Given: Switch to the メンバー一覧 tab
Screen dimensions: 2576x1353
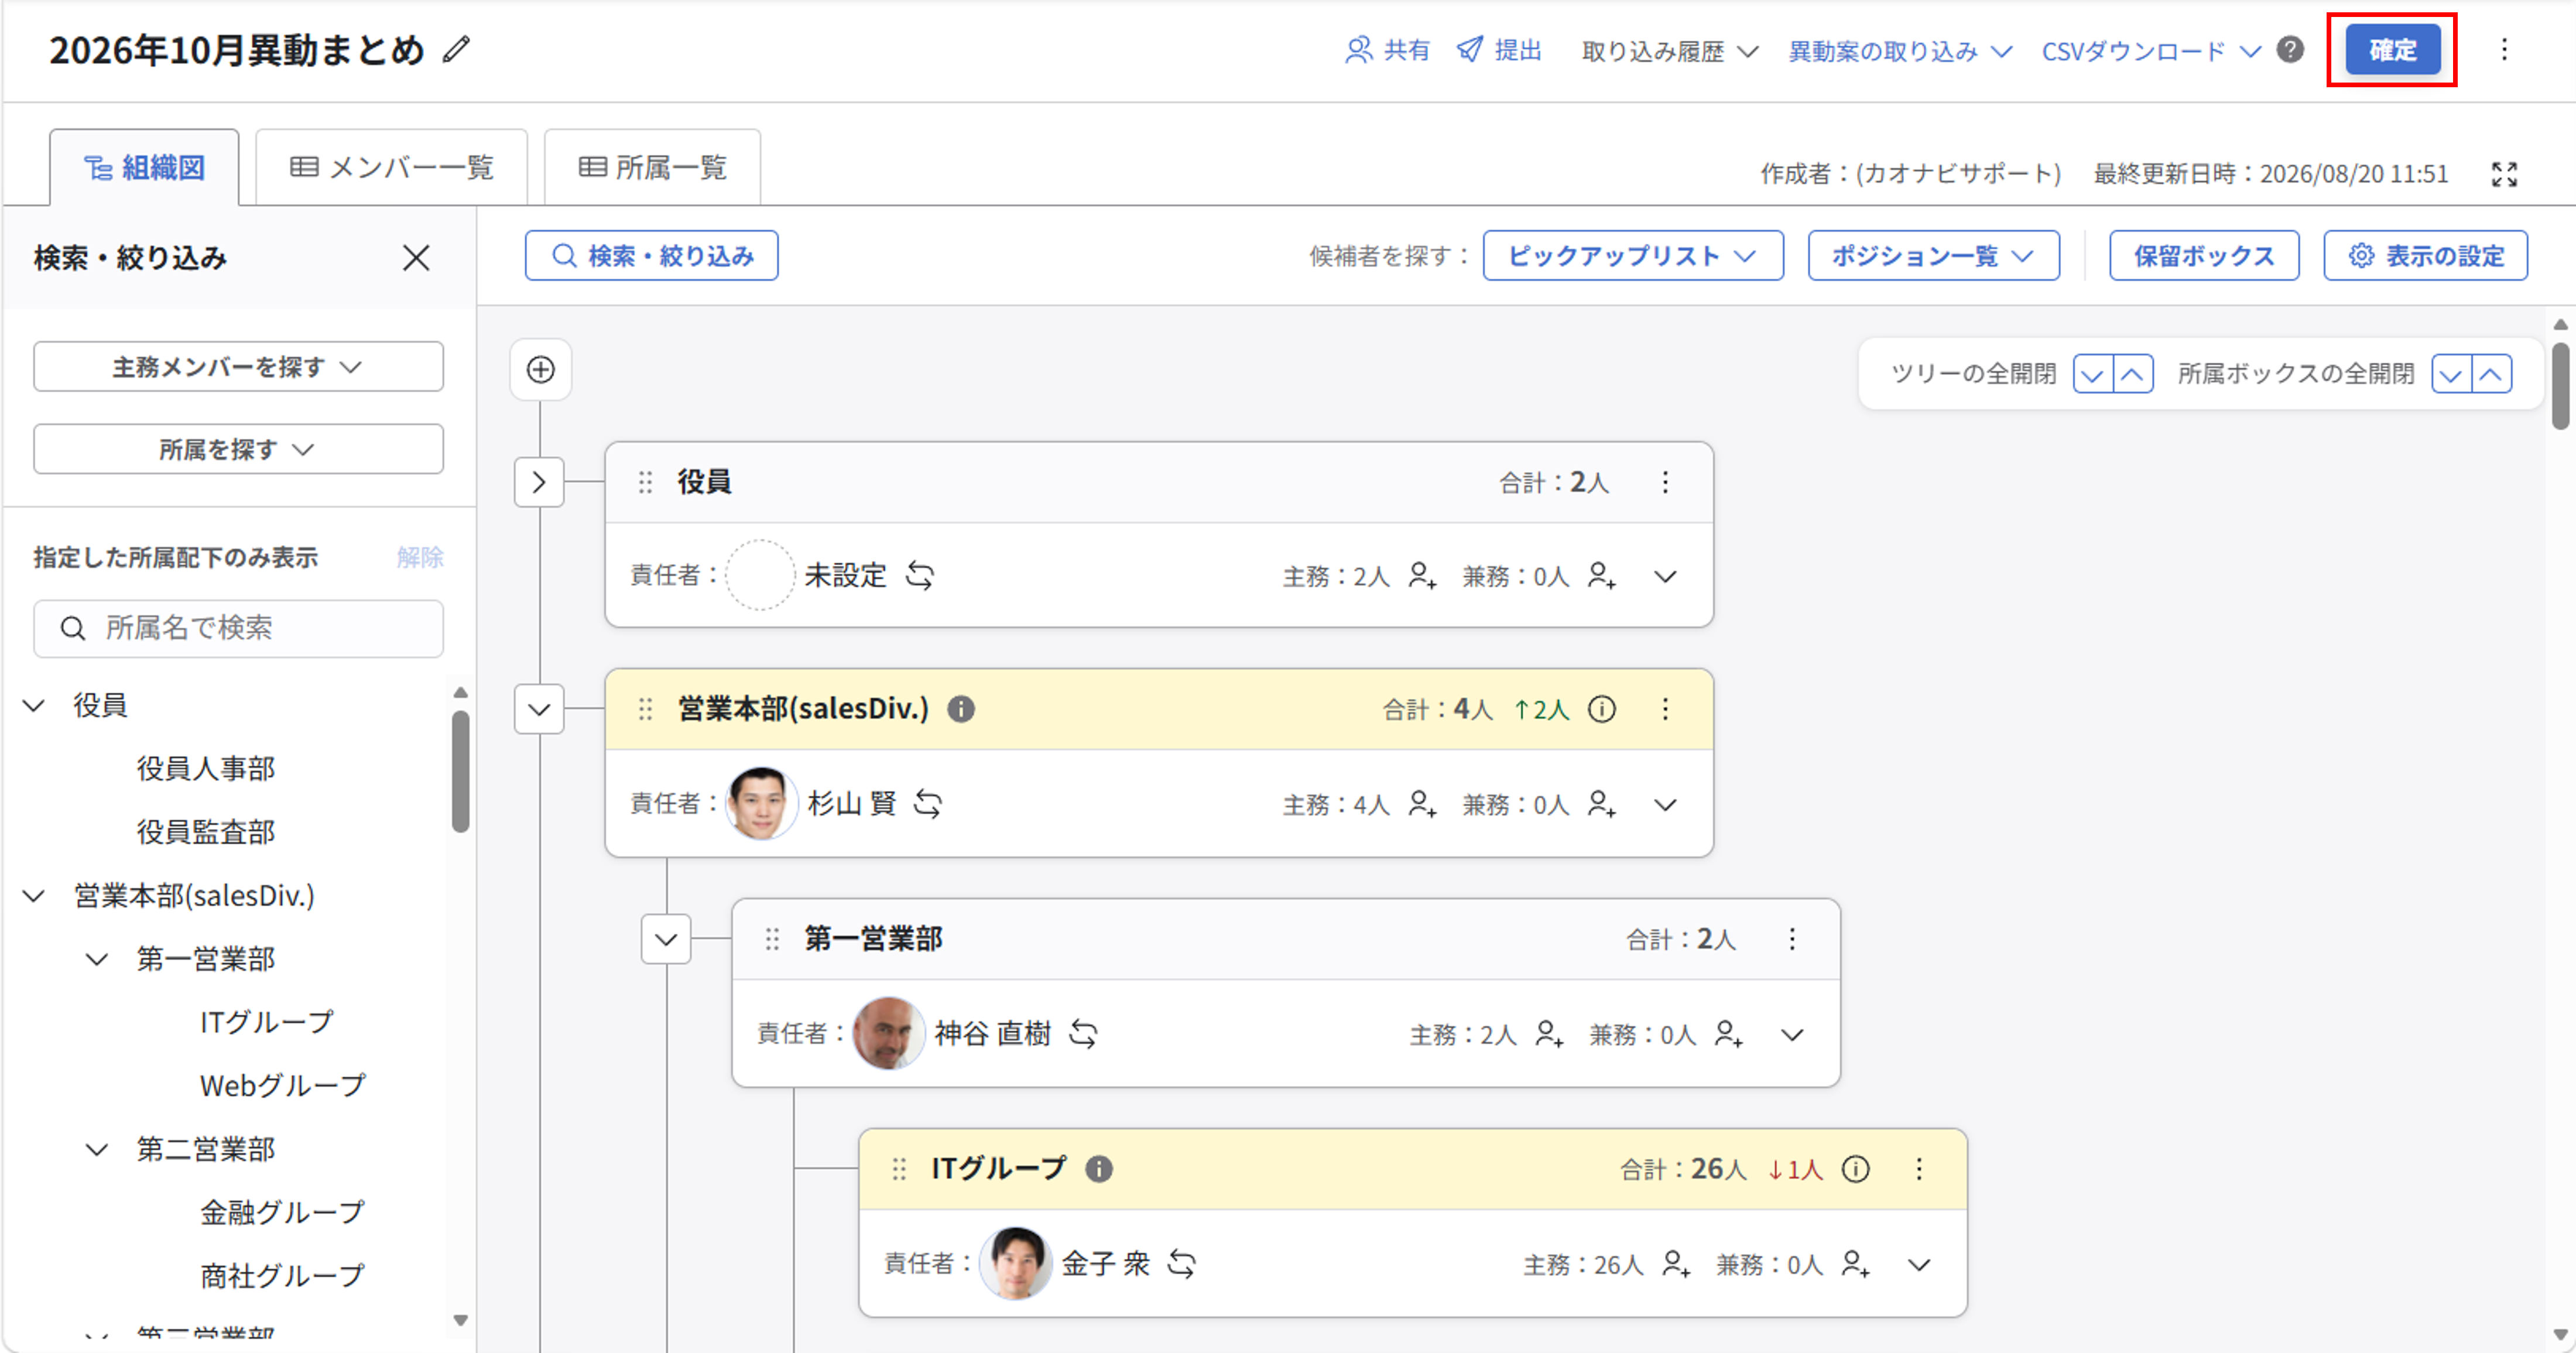Looking at the screenshot, I should (391, 167).
